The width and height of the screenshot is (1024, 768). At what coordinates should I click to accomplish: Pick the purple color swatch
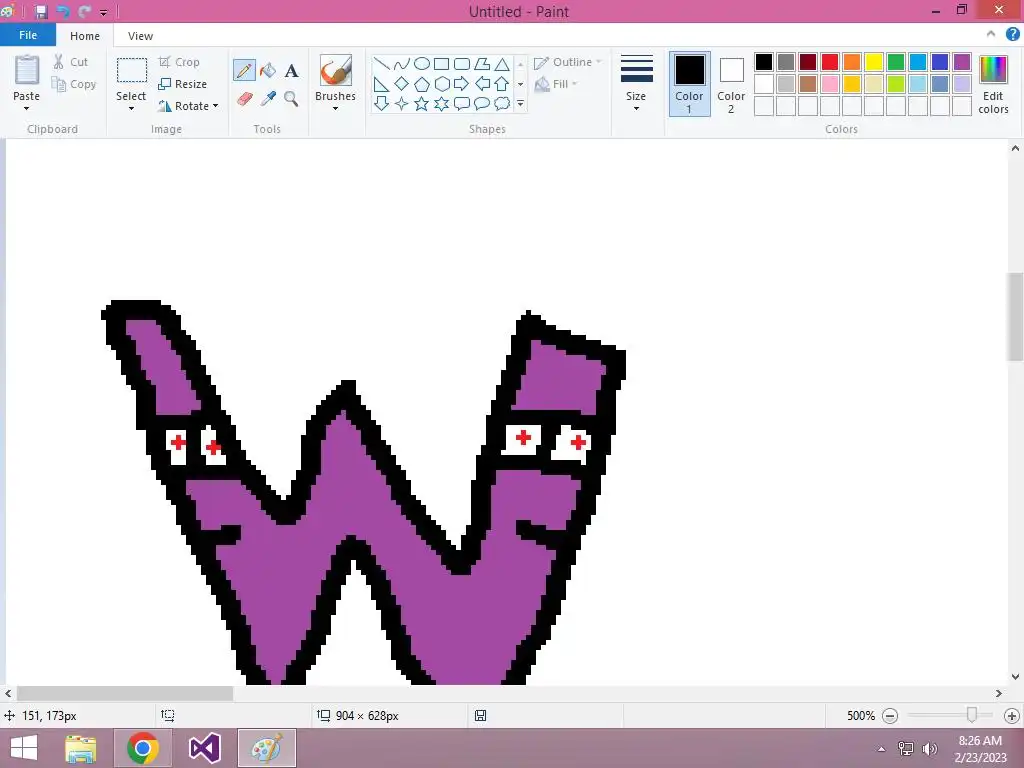point(962,62)
